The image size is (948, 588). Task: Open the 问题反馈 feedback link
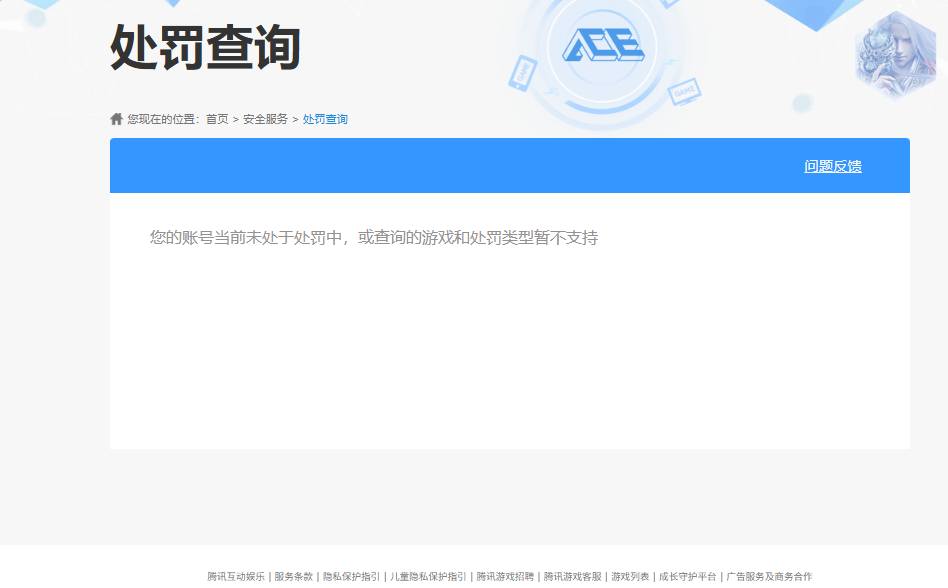[x=834, y=166]
